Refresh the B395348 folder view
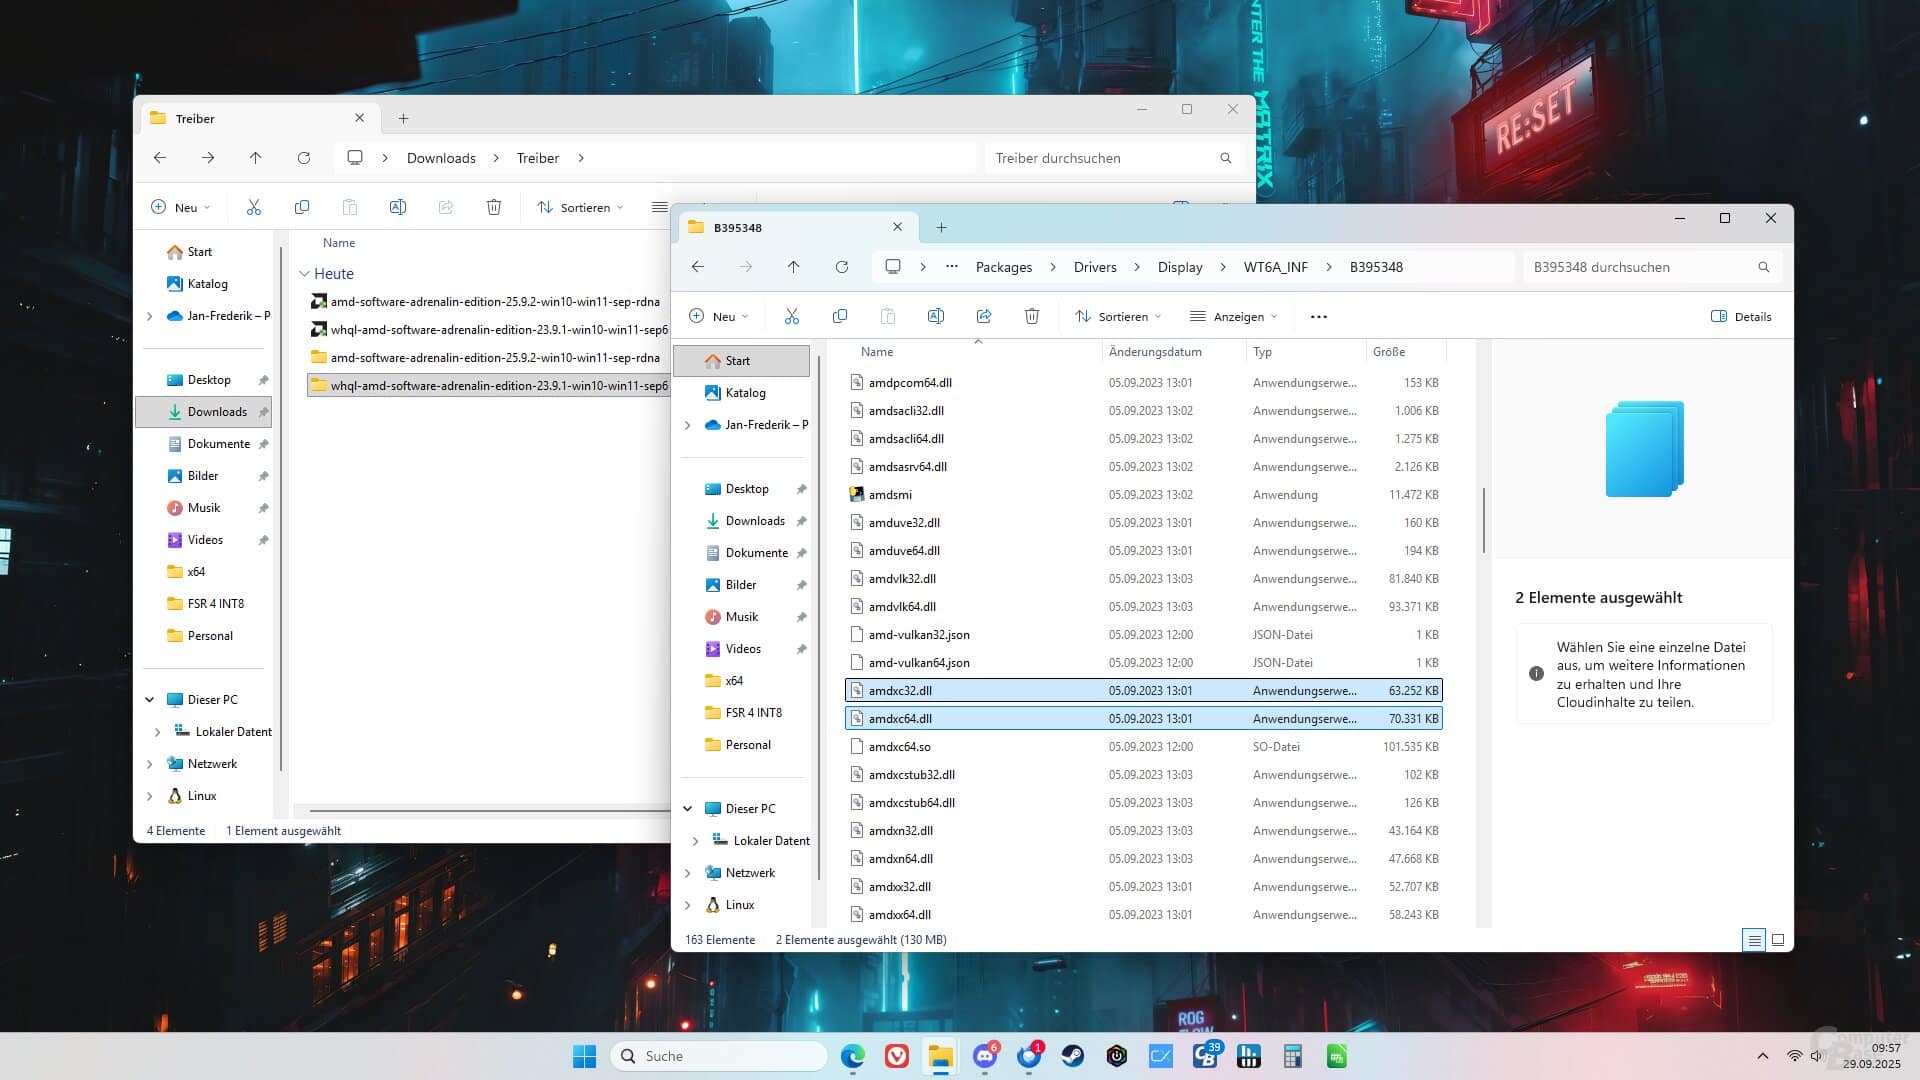 pos(842,267)
